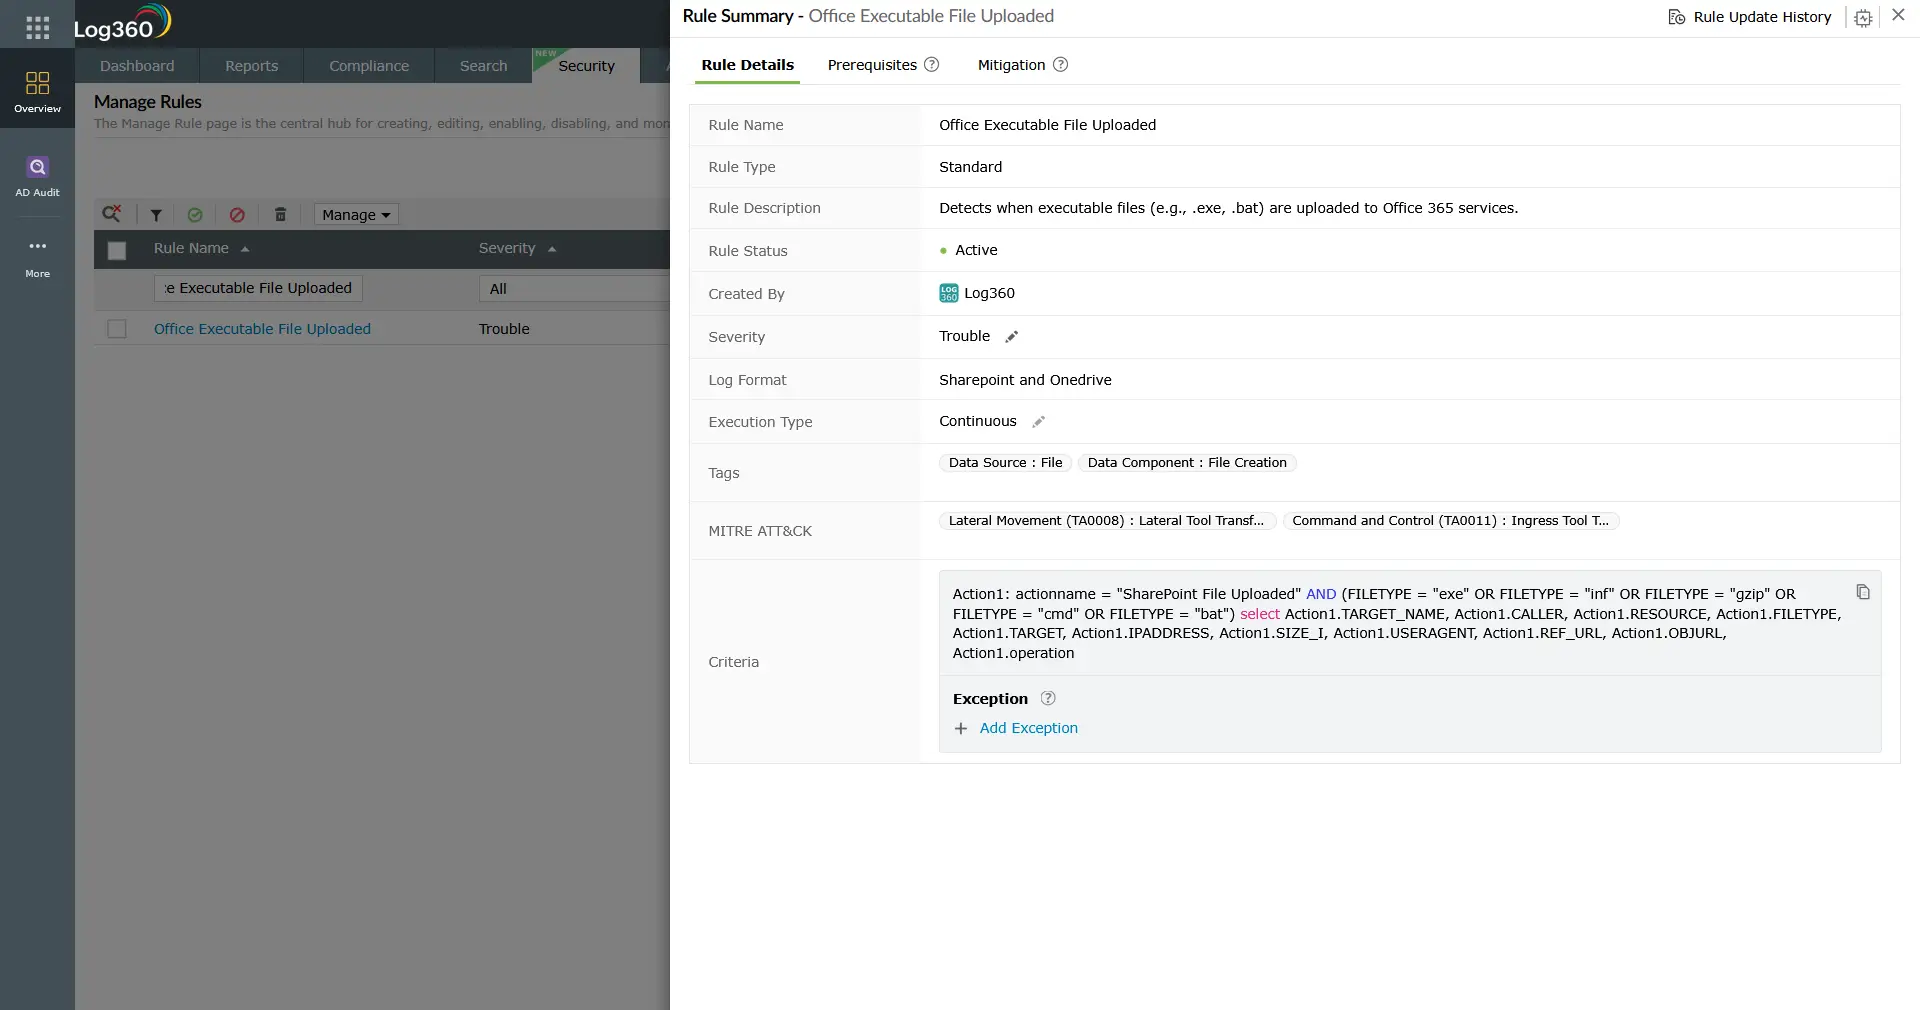The width and height of the screenshot is (1920, 1010).
Task: Go to the Security tab
Action: click(586, 66)
